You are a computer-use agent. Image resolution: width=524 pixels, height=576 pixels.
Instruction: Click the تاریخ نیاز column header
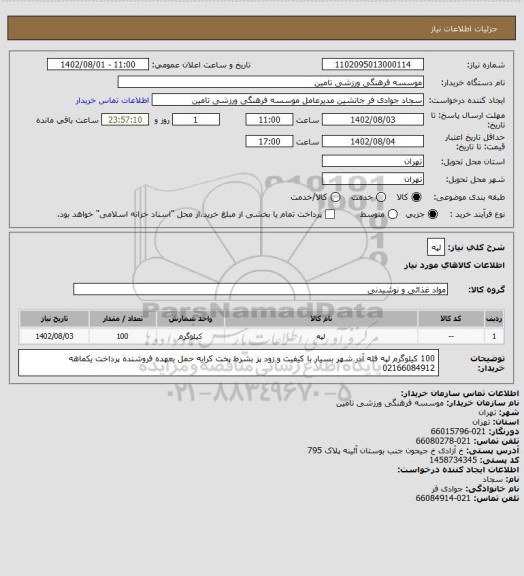pyautogui.click(x=54, y=318)
